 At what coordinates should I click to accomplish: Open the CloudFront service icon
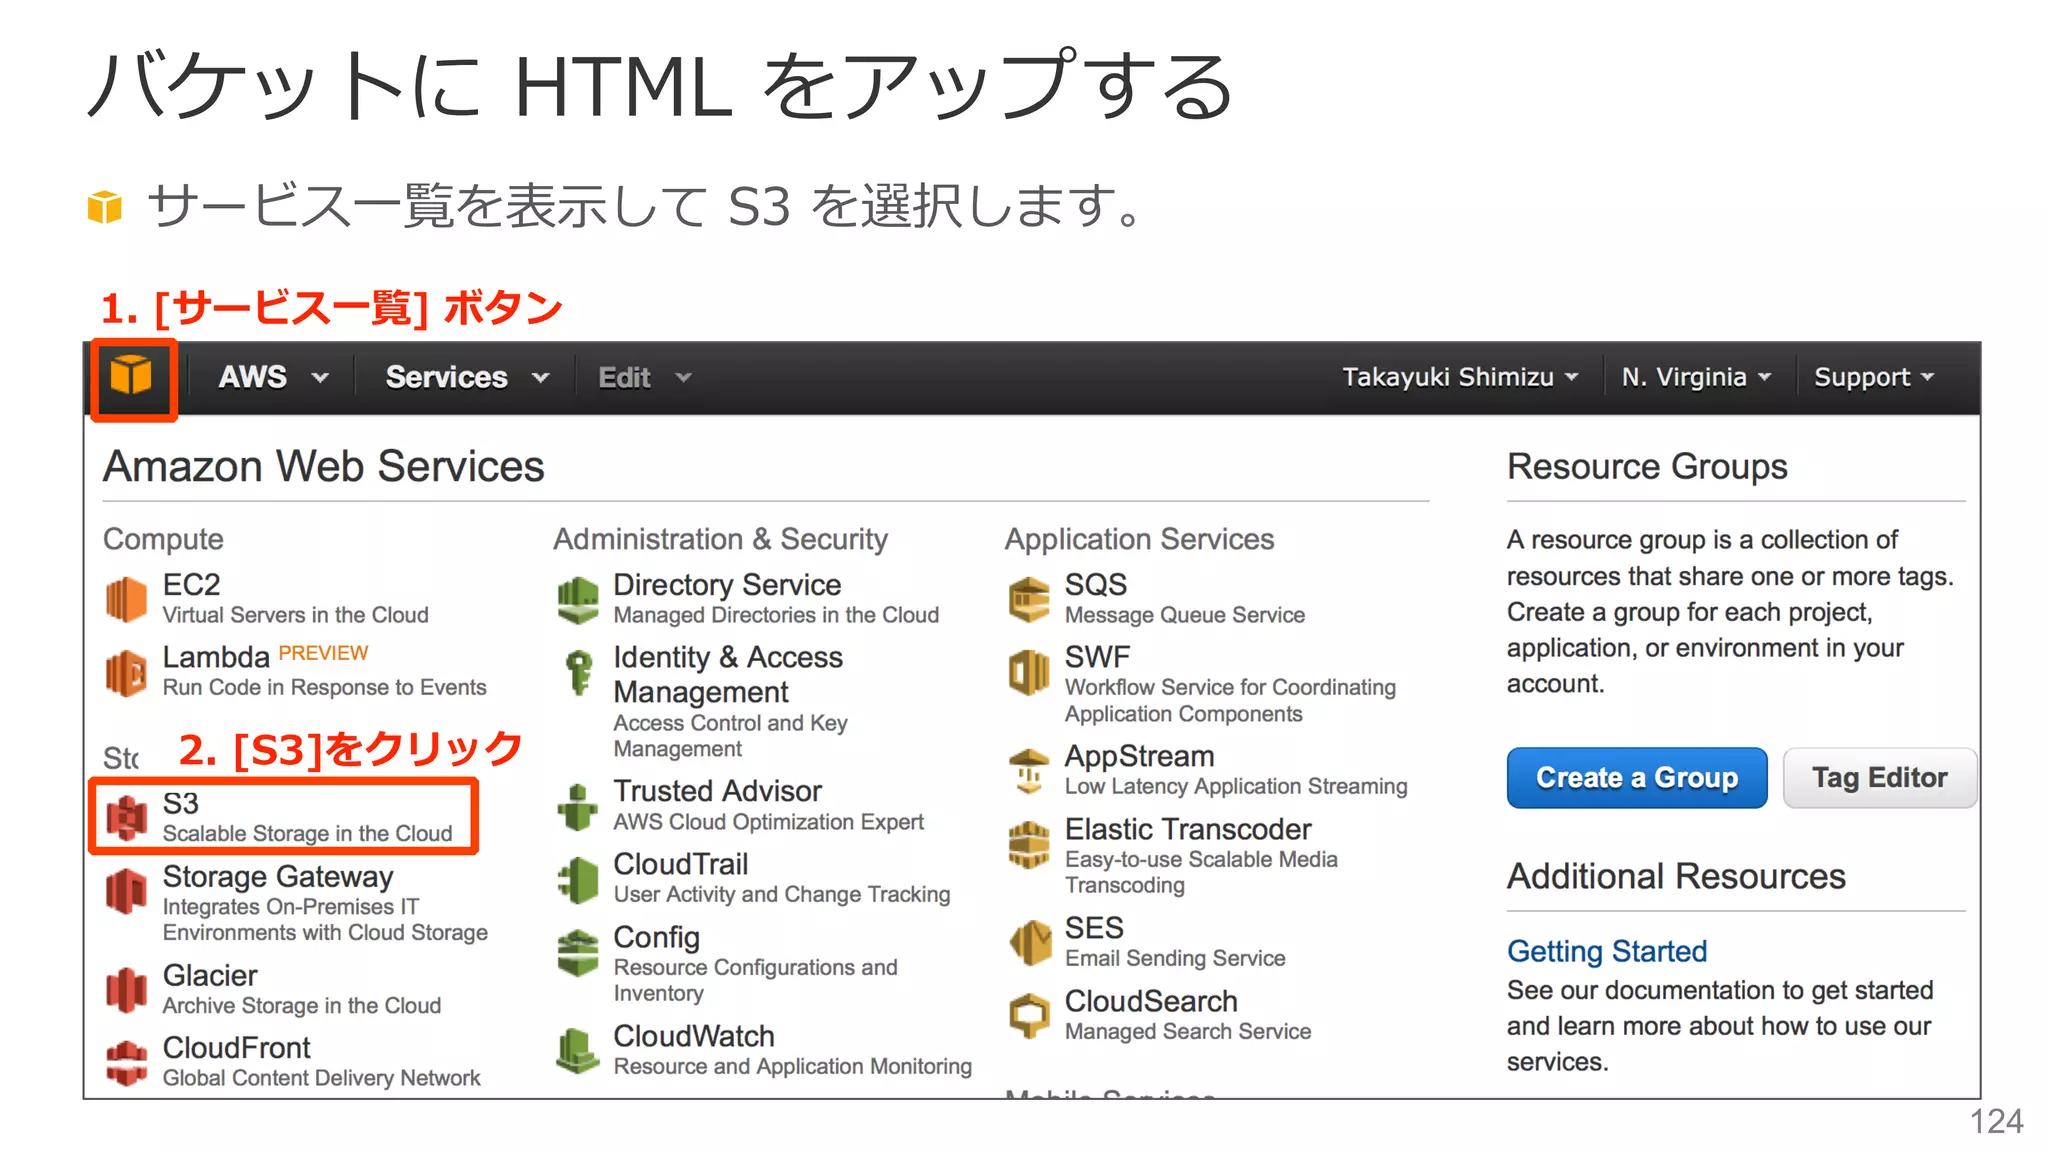[x=126, y=1062]
